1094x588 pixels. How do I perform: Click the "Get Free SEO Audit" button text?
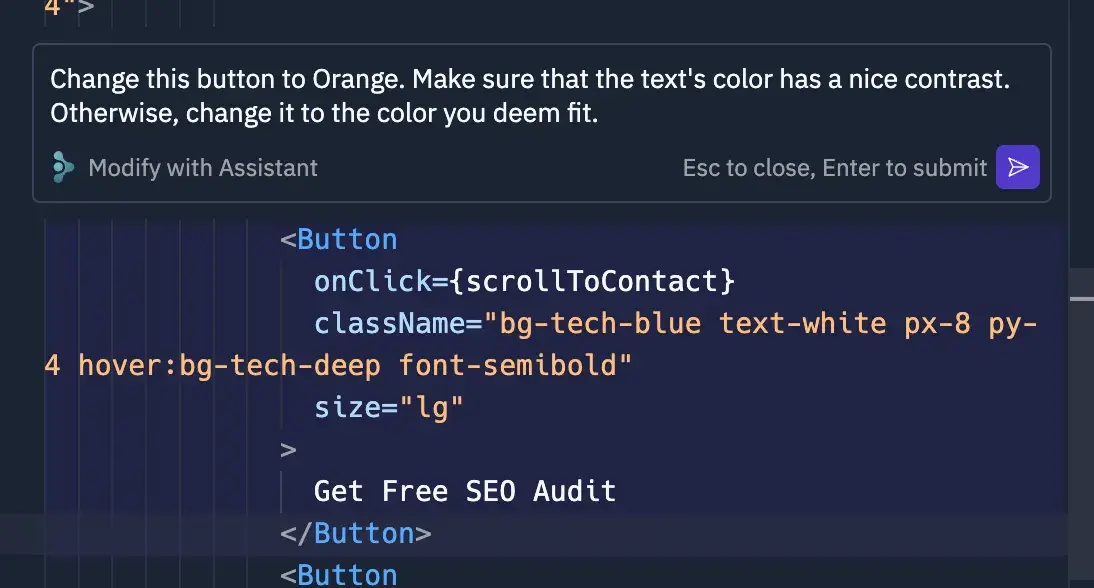465,491
